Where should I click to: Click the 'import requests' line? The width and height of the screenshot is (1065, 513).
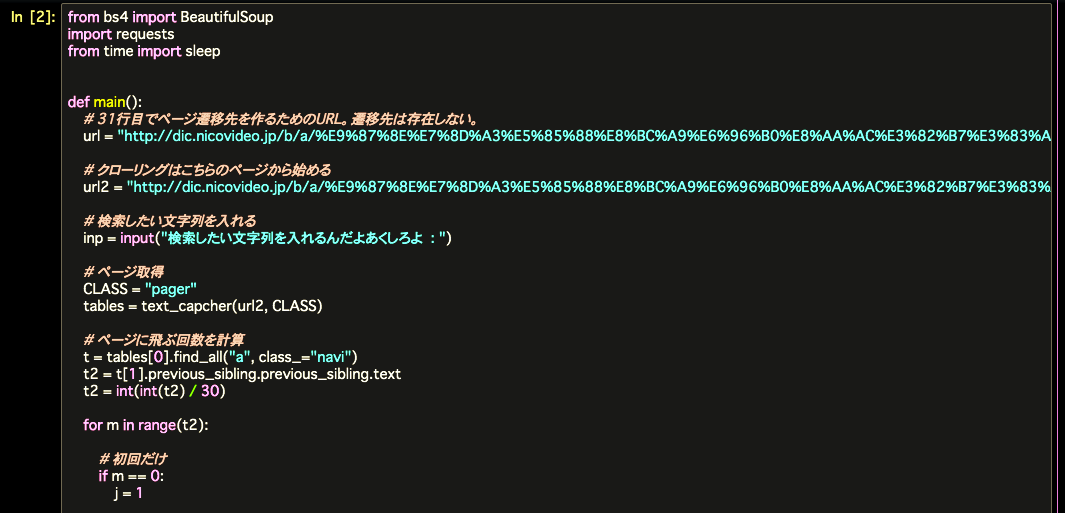pyautogui.click(x=121, y=34)
